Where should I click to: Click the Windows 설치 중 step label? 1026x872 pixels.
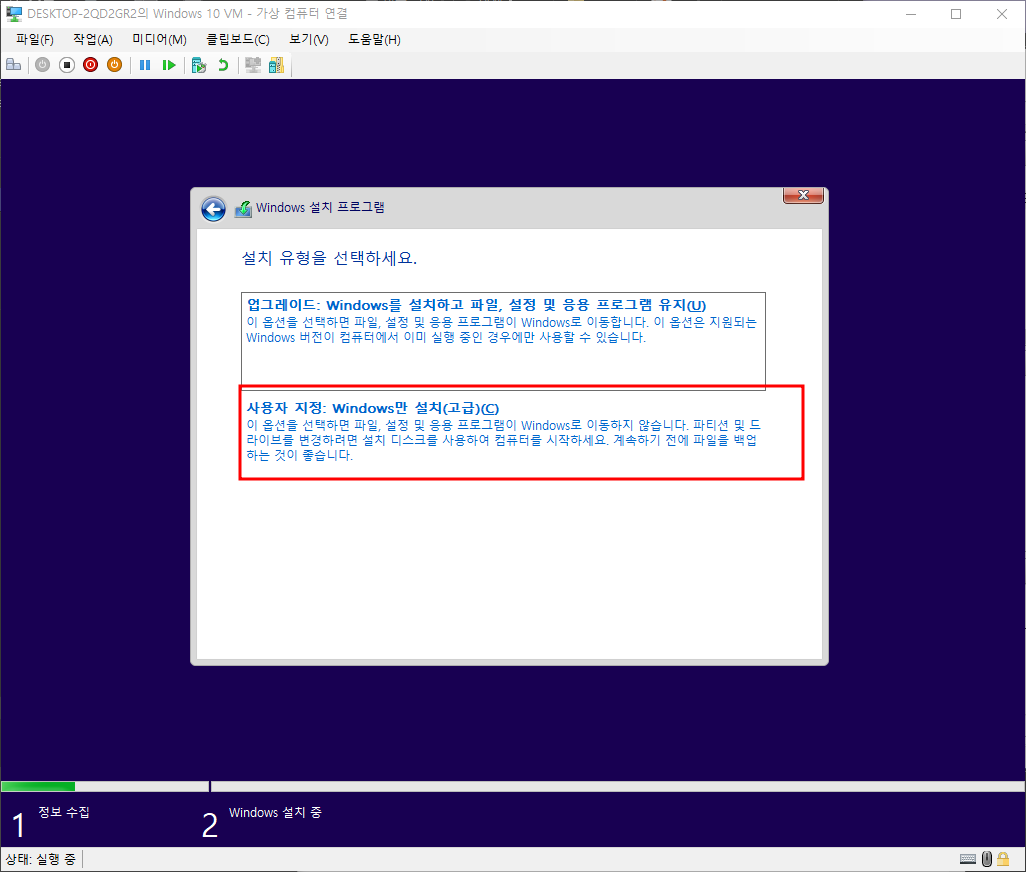coord(275,812)
